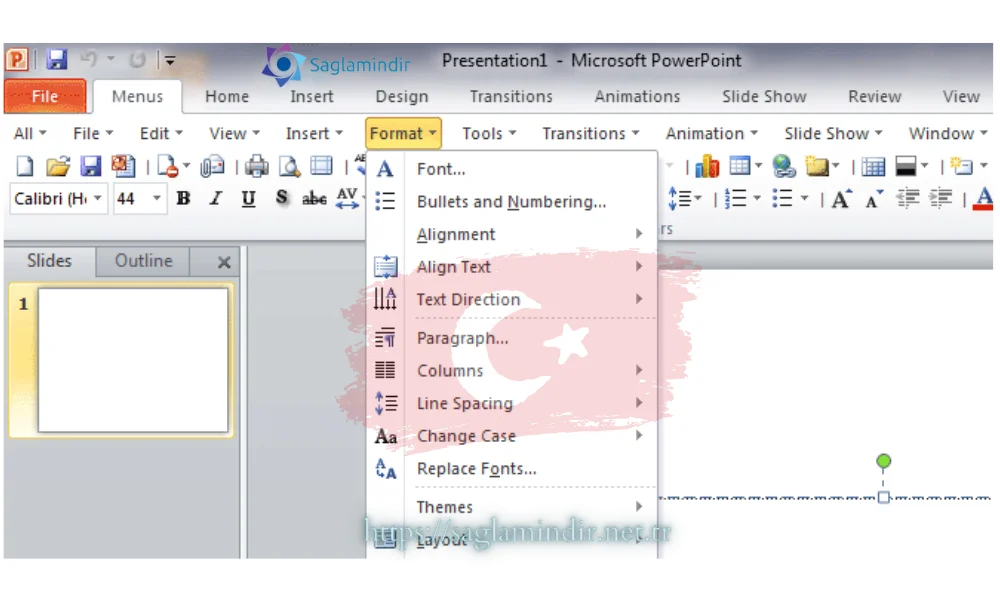The image size is (1000, 600).
Task: Open Customize Quick Access Toolbar arrow
Action: click(x=170, y=61)
